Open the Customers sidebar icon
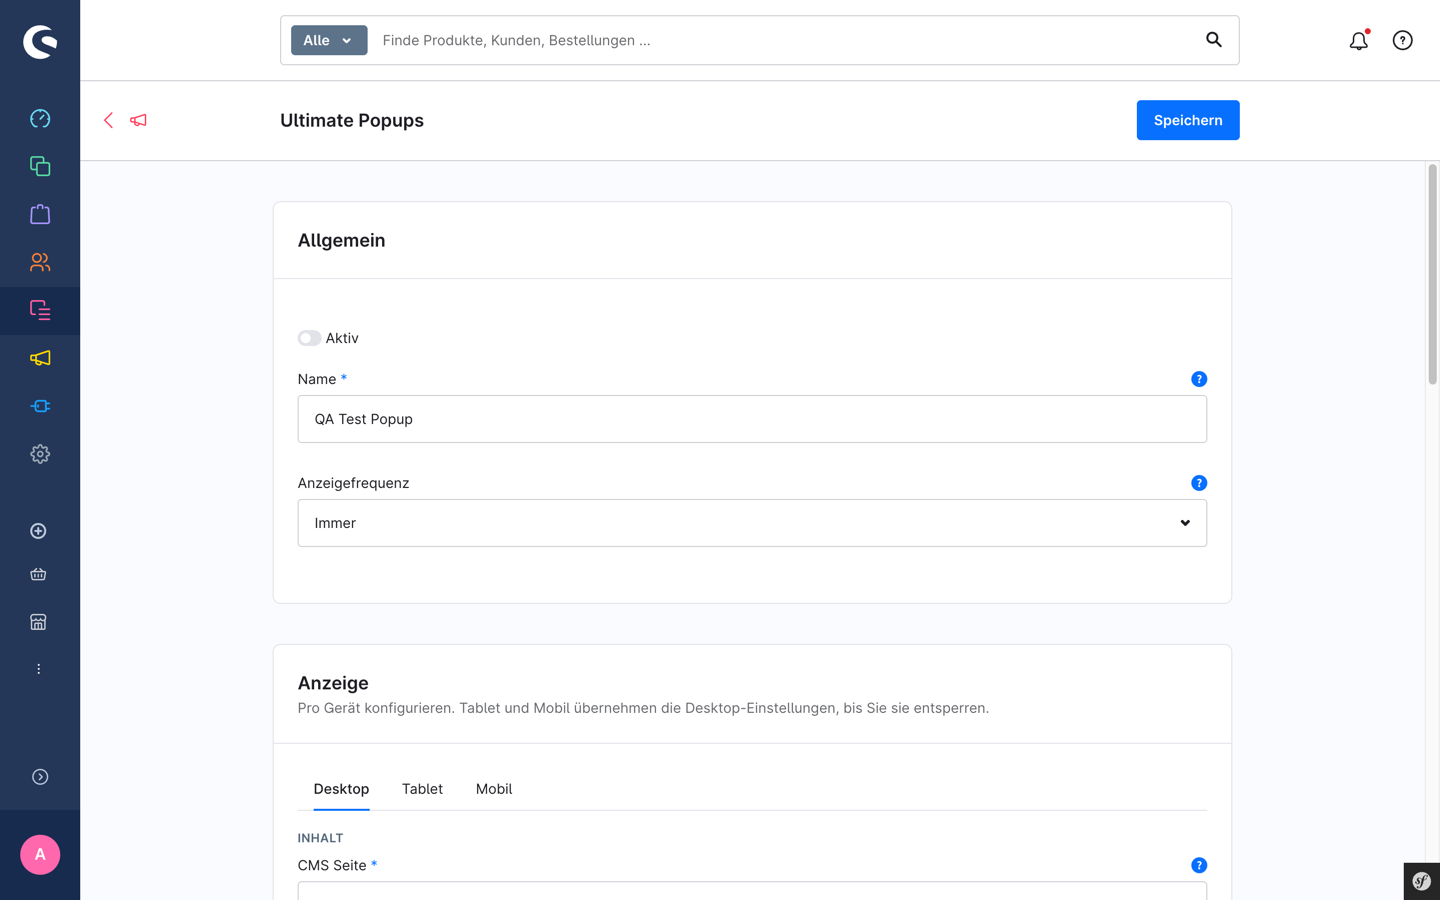The width and height of the screenshot is (1440, 900). (40, 262)
